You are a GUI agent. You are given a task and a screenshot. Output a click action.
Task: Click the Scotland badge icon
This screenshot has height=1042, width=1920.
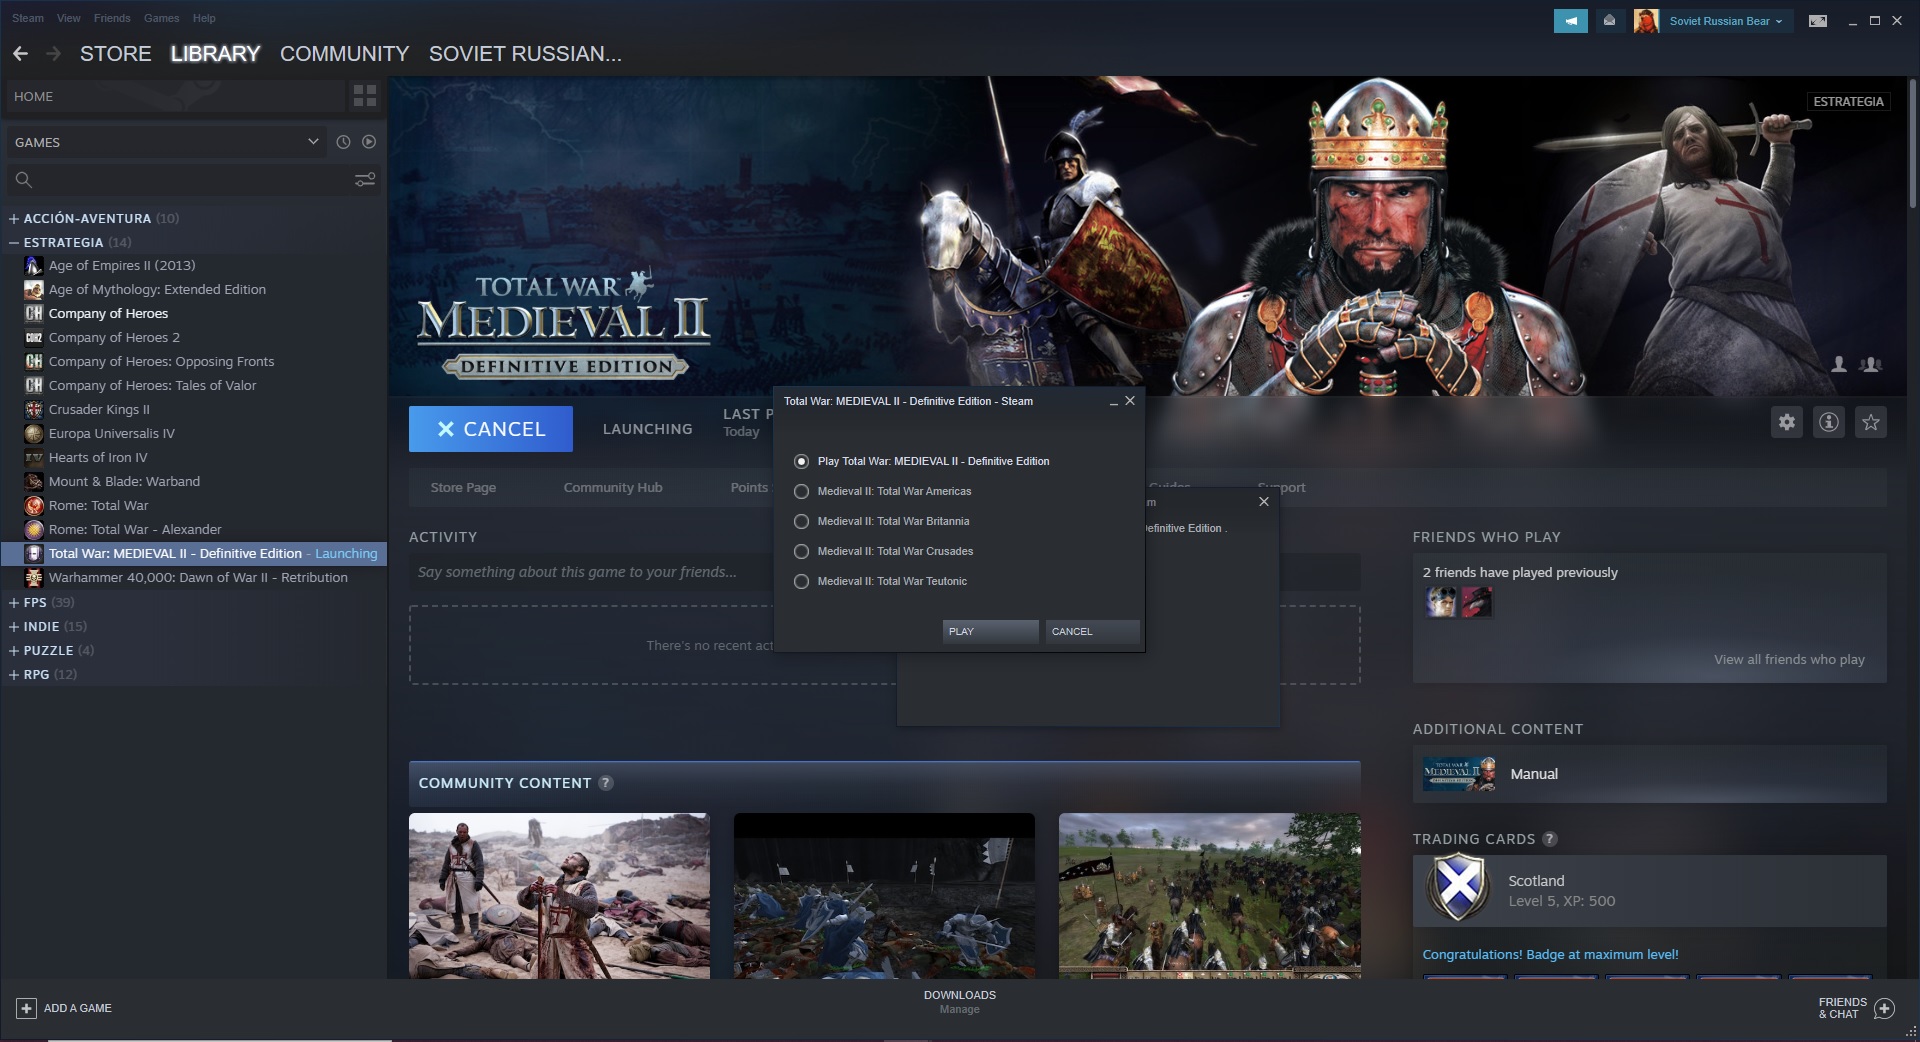tap(1458, 887)
